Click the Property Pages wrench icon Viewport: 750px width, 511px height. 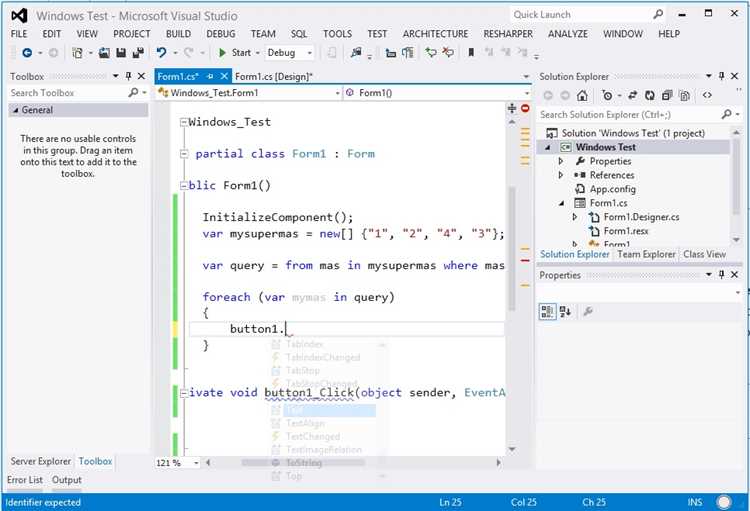[x=588, y=311]
